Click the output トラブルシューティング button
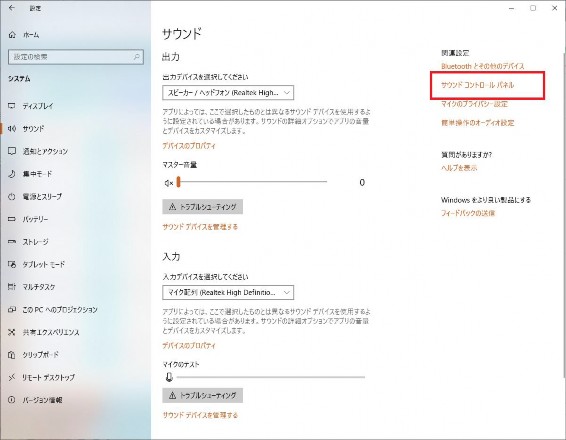566x440 pixels. tap(202, 207)
